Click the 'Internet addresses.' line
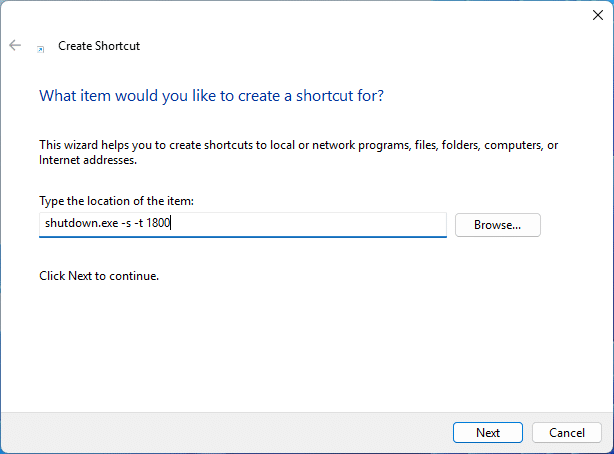The height and width of the screenshot is (454, 614). (x=88, y=160)
